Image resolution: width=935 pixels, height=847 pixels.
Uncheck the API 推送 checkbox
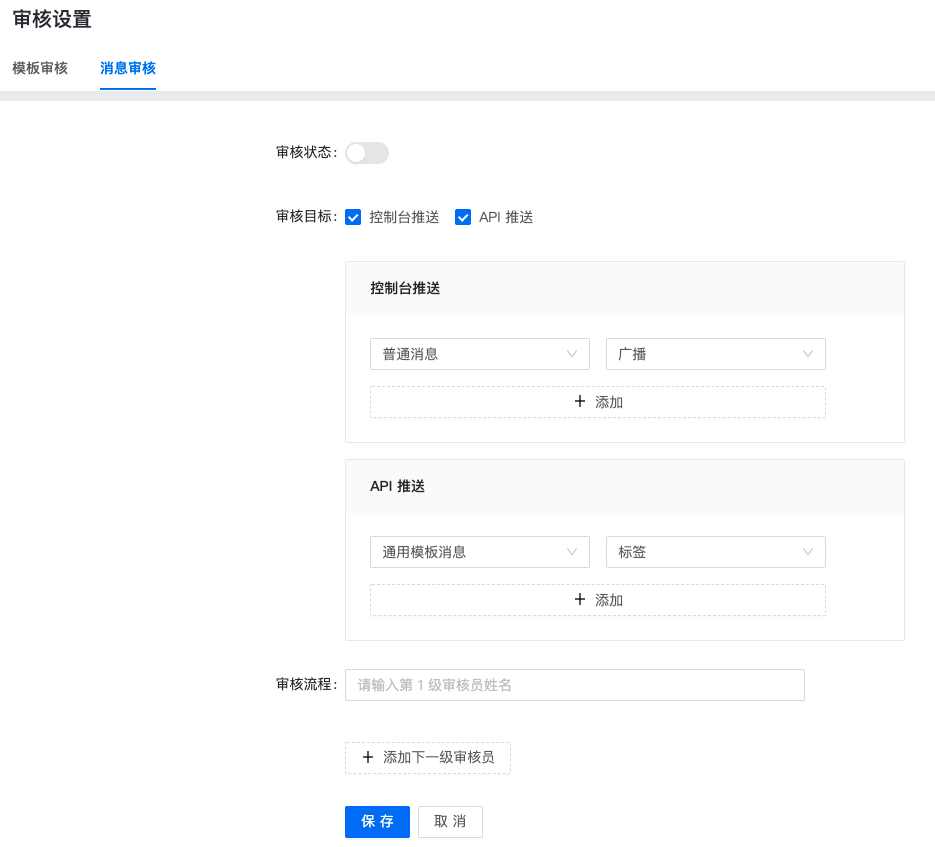click(463, 217)
